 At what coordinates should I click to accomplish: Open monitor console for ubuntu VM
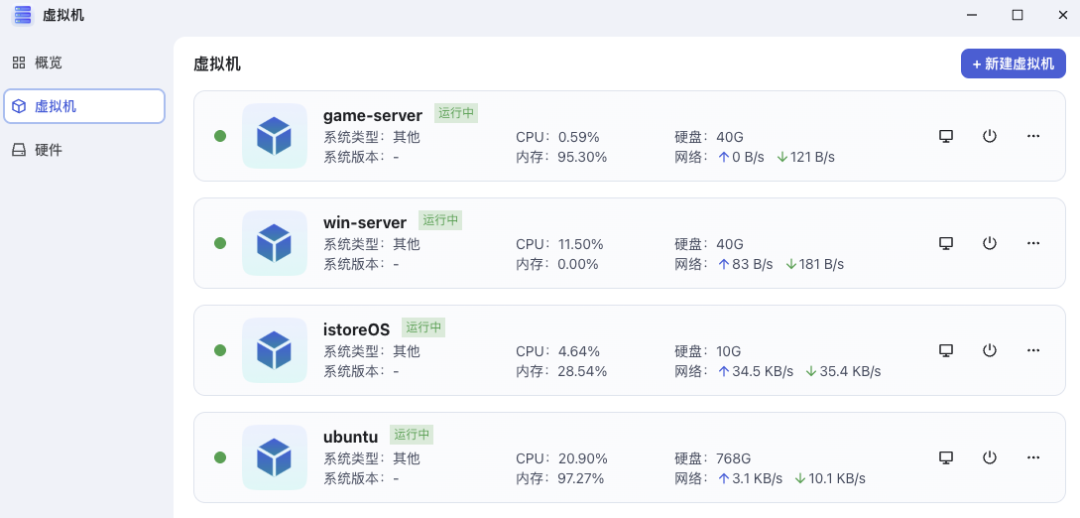click(x=946, y=457)
